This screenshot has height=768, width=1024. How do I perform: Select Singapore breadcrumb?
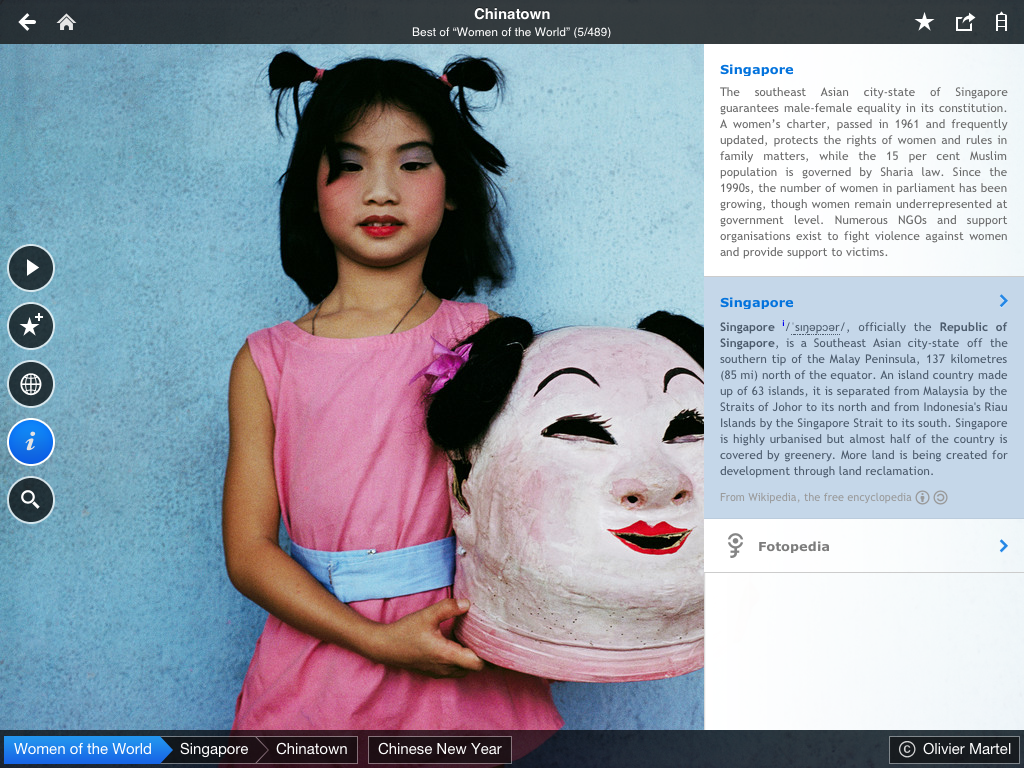point(214,749)
